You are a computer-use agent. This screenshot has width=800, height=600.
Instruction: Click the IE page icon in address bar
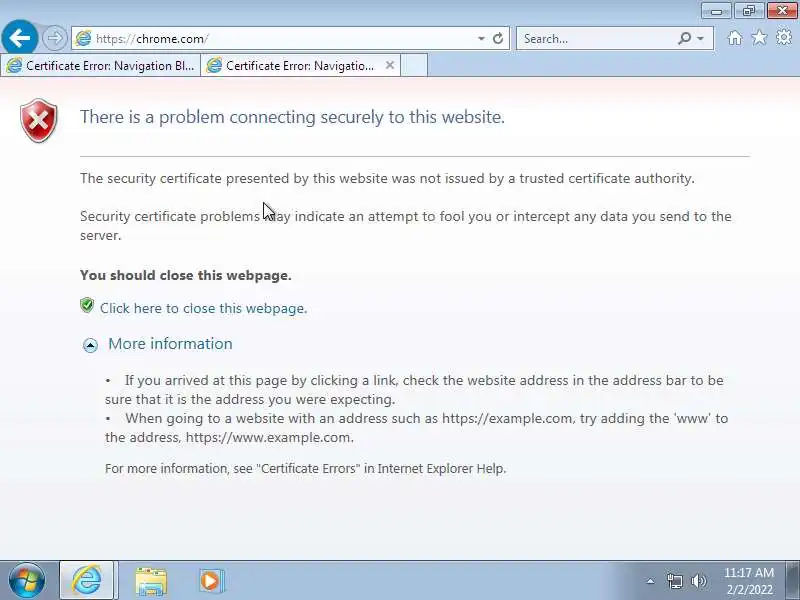click(x=83, y=38)
